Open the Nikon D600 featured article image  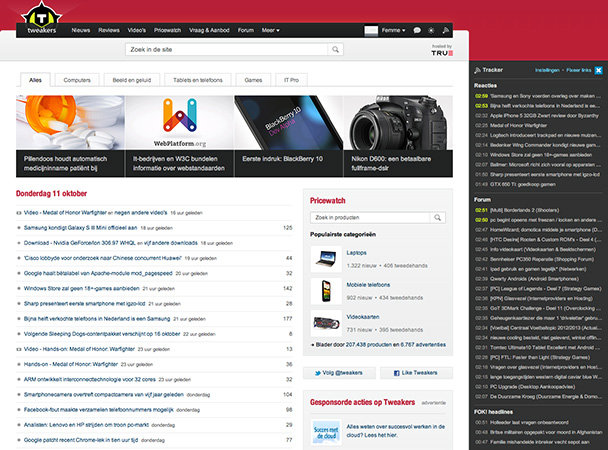pyautogui.click(x=398, y=123)
